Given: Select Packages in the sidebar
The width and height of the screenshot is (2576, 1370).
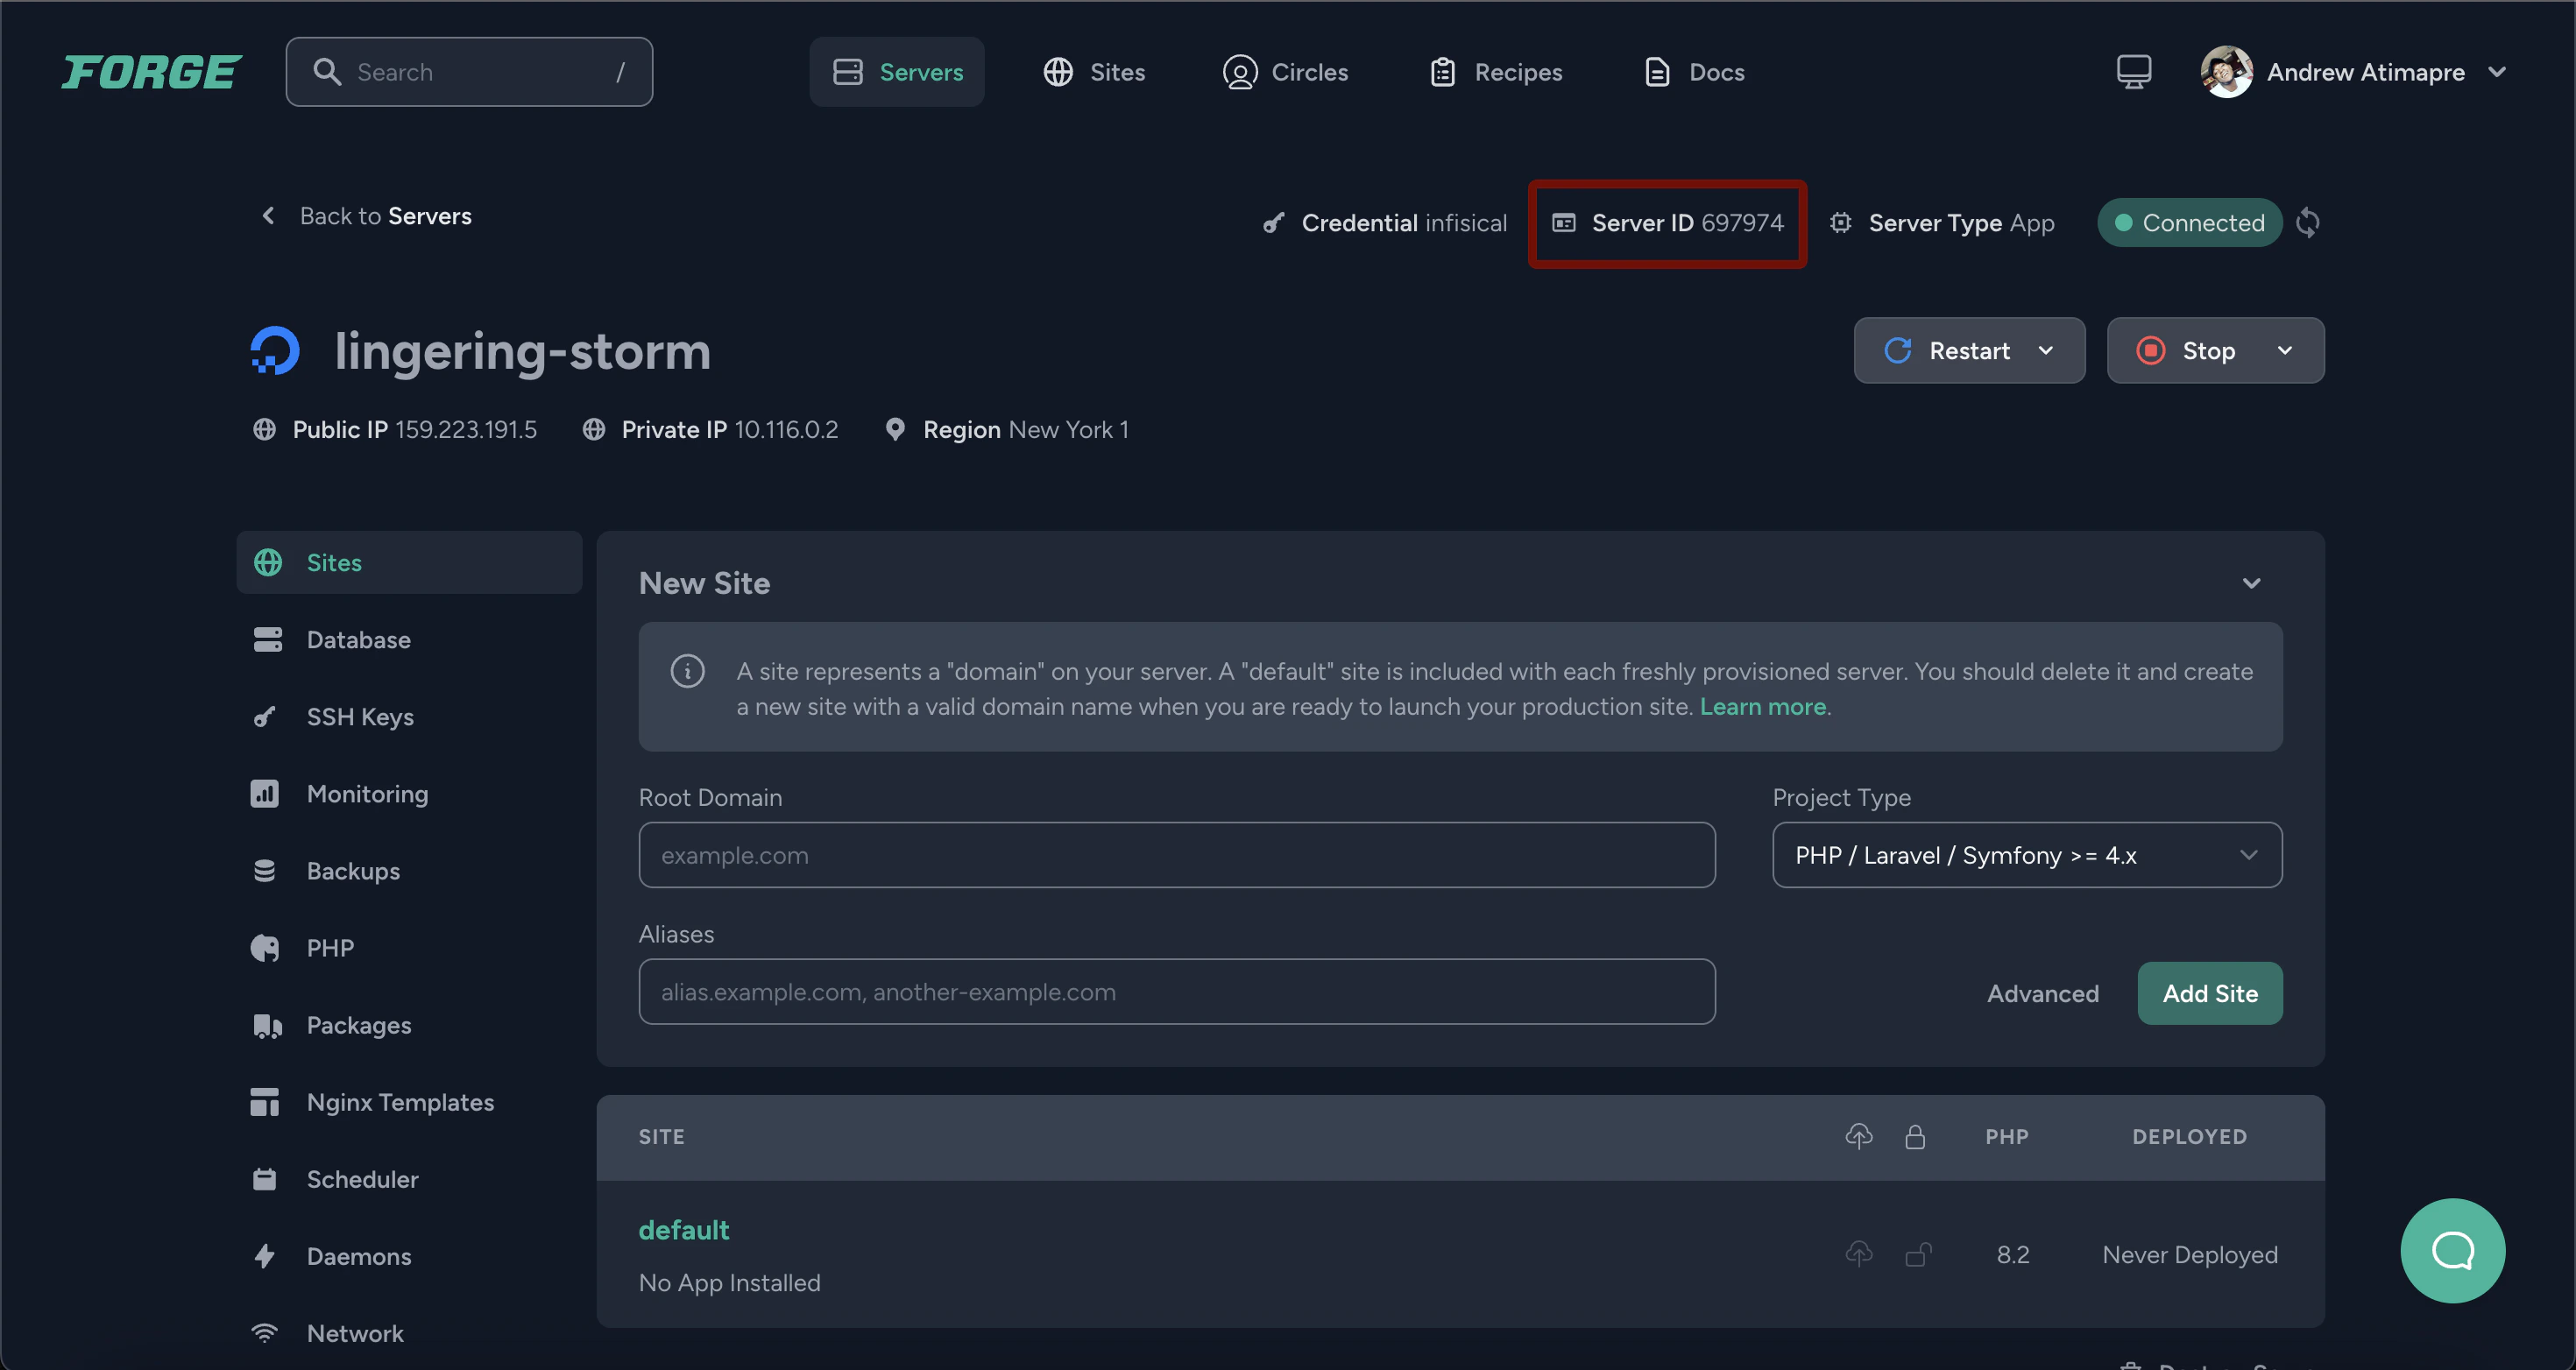Looking at the screenshot, I should 409,1025.
